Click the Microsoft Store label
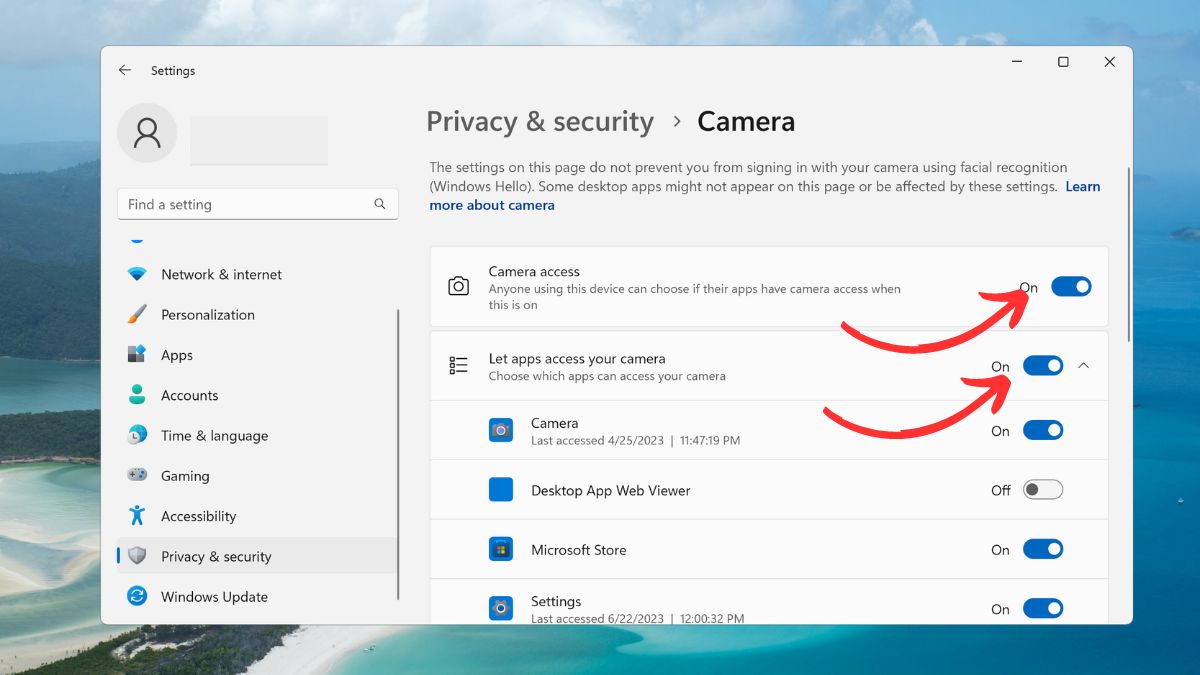 tap(579, 549)
